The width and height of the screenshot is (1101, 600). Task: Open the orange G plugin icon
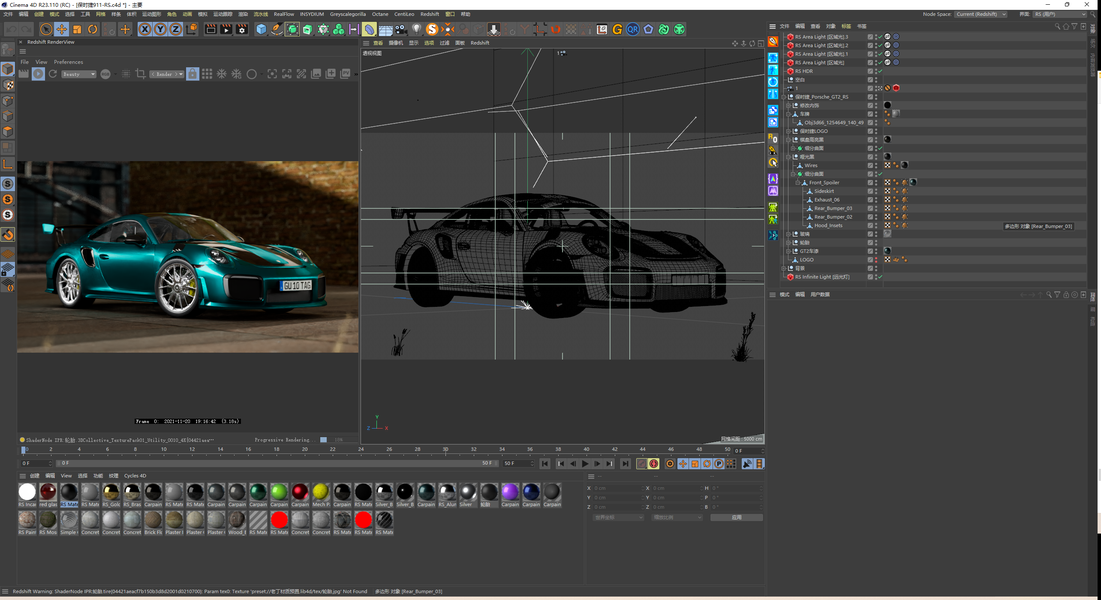coord(617,30)
